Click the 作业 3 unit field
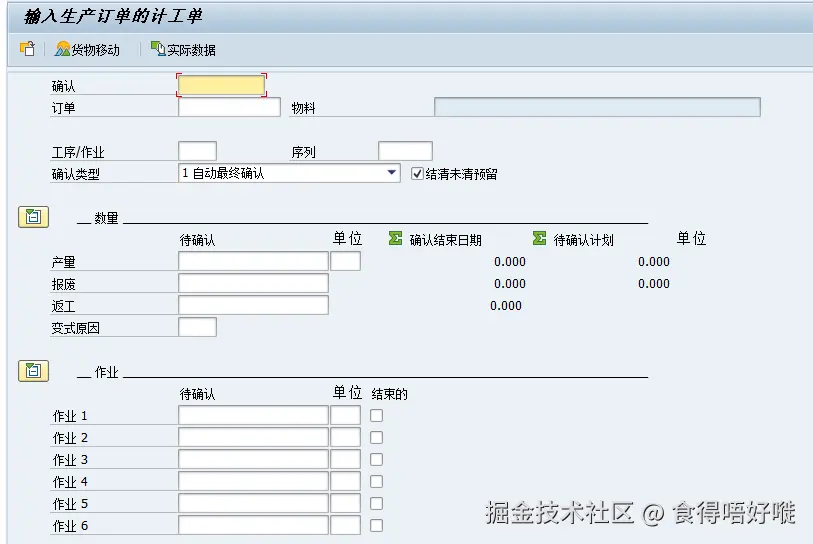The width and height of the screenshot is (813, 544). pos(346,459)
